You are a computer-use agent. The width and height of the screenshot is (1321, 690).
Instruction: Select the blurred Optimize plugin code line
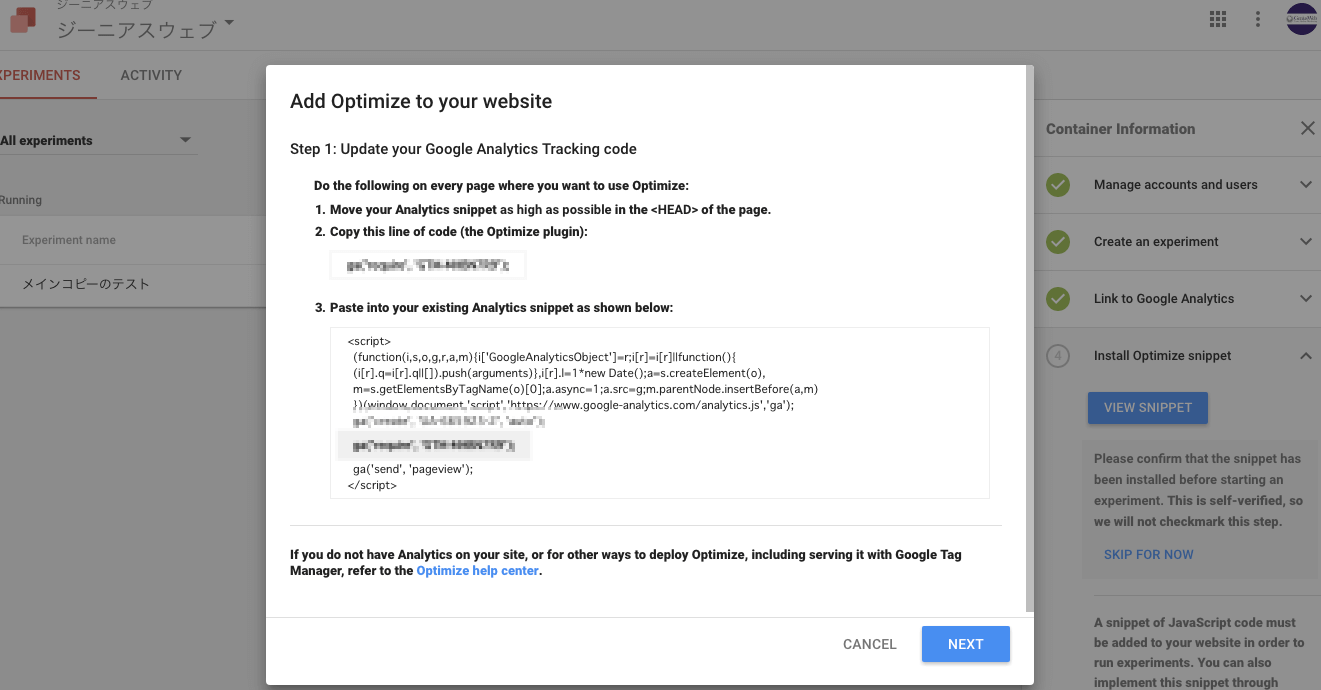(x=428, y=266)
